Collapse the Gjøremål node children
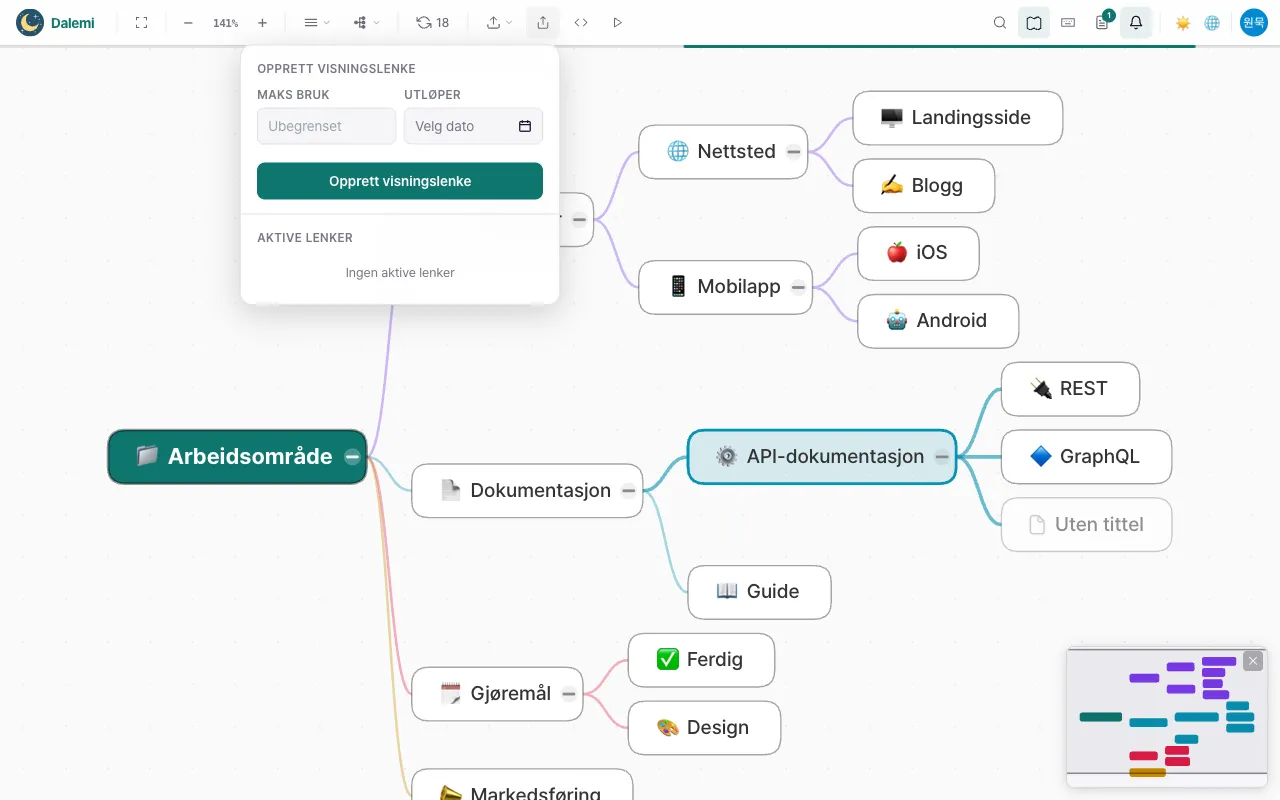This screenshot has width=1280, height=800. coord(568,694)
